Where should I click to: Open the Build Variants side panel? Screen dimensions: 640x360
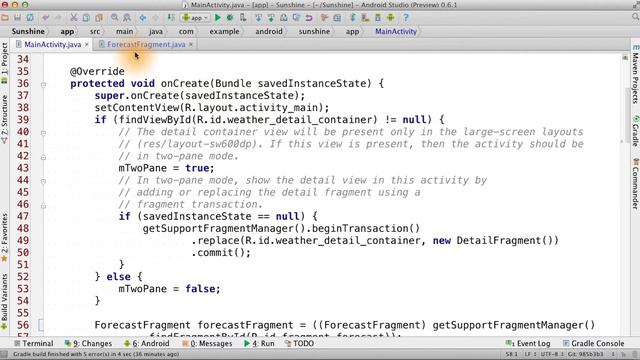(x=4, y=302)
